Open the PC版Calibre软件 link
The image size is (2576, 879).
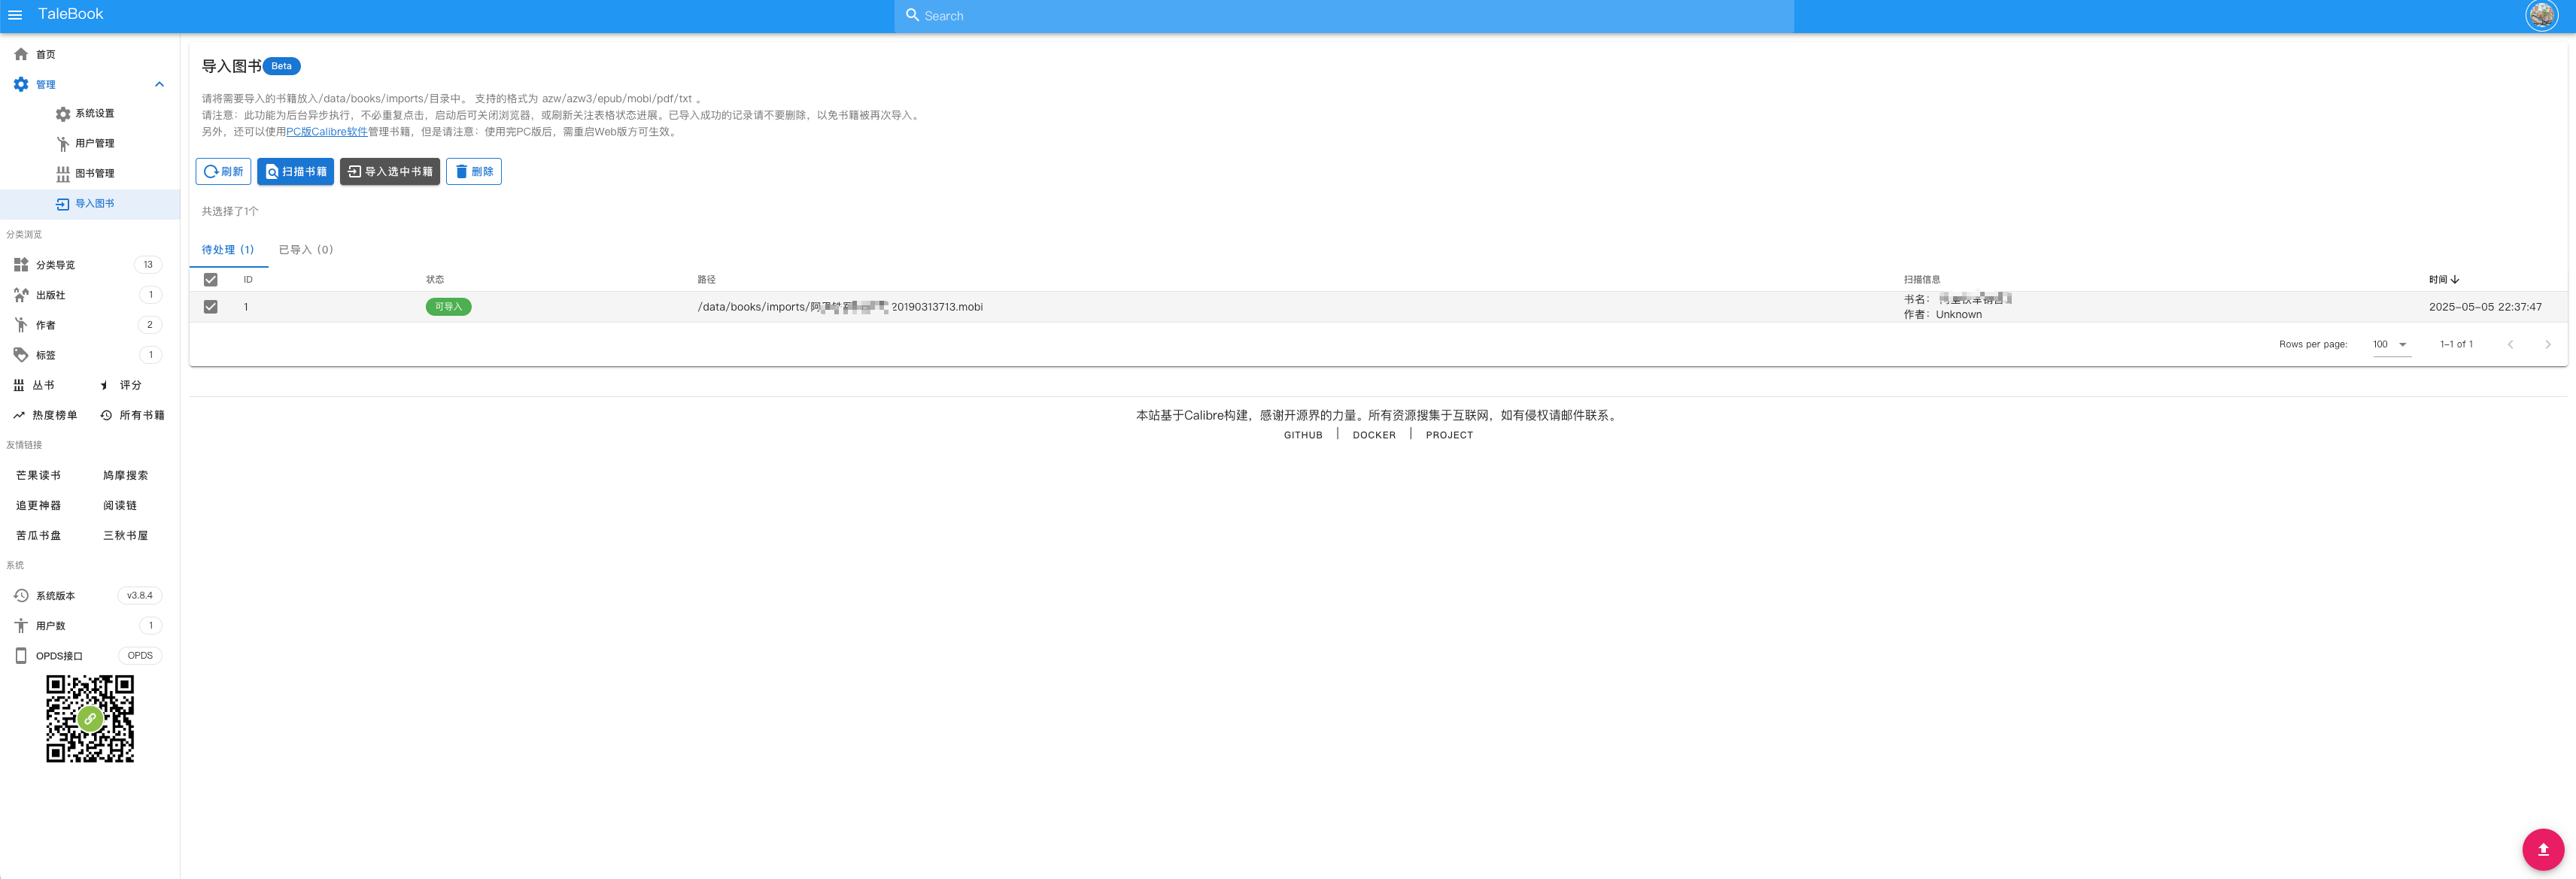pyautogui.click(x=326, y=132)
